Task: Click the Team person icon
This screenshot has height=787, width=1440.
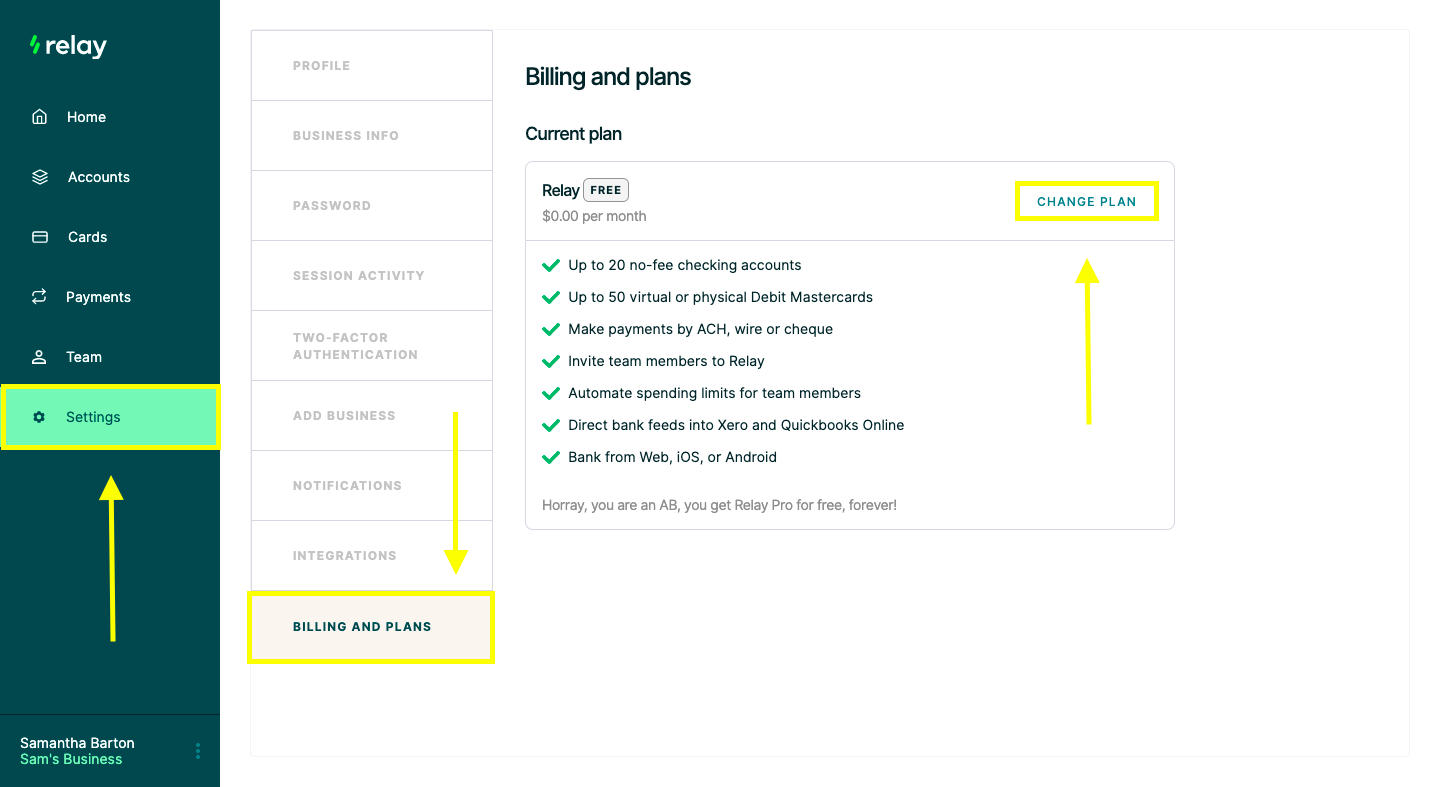Action: [40, 357]
